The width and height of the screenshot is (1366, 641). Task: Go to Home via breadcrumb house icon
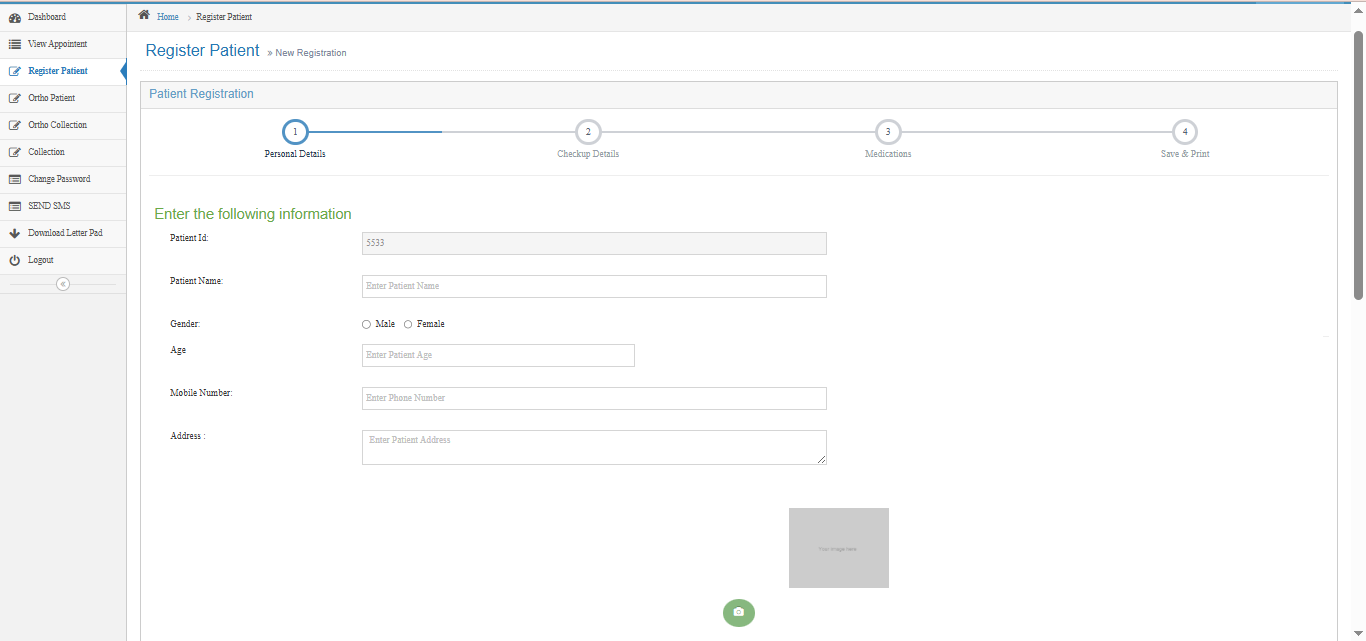click(144, 16)
